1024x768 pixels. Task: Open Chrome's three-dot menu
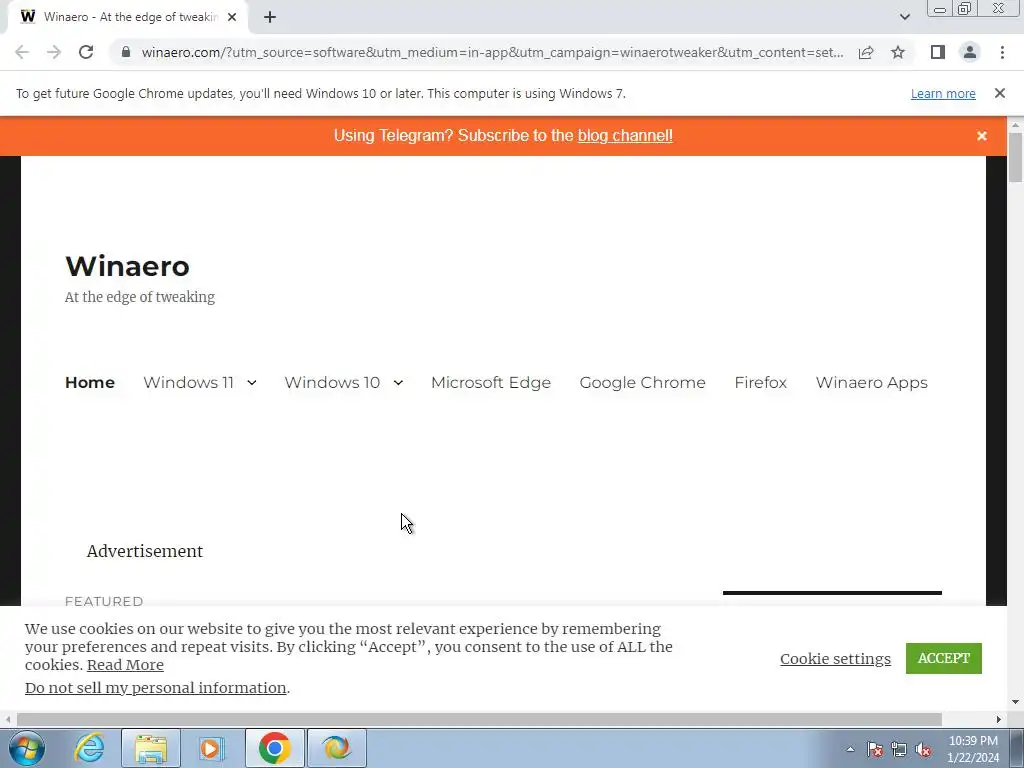[1002, 52]
